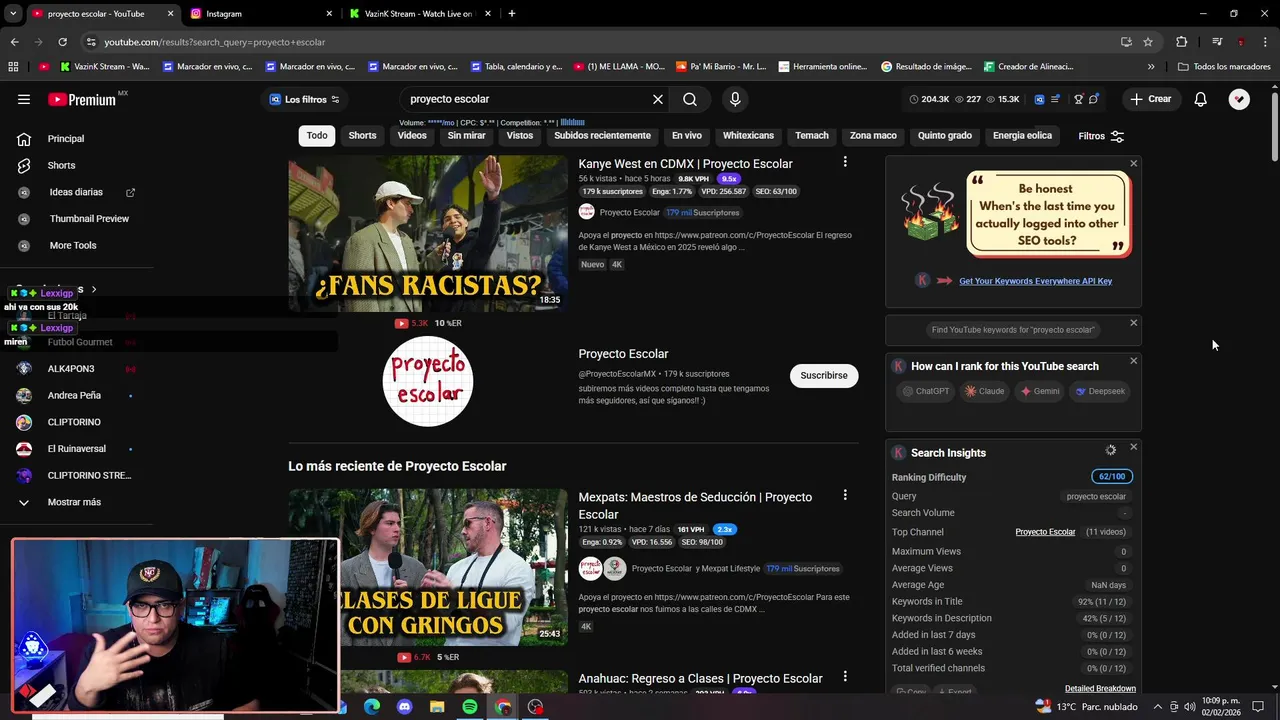This screenshot has height=720, width=1280.
Task: Open Get Your Keywords Everywhere API Key link
Action: click(1035, 281)
